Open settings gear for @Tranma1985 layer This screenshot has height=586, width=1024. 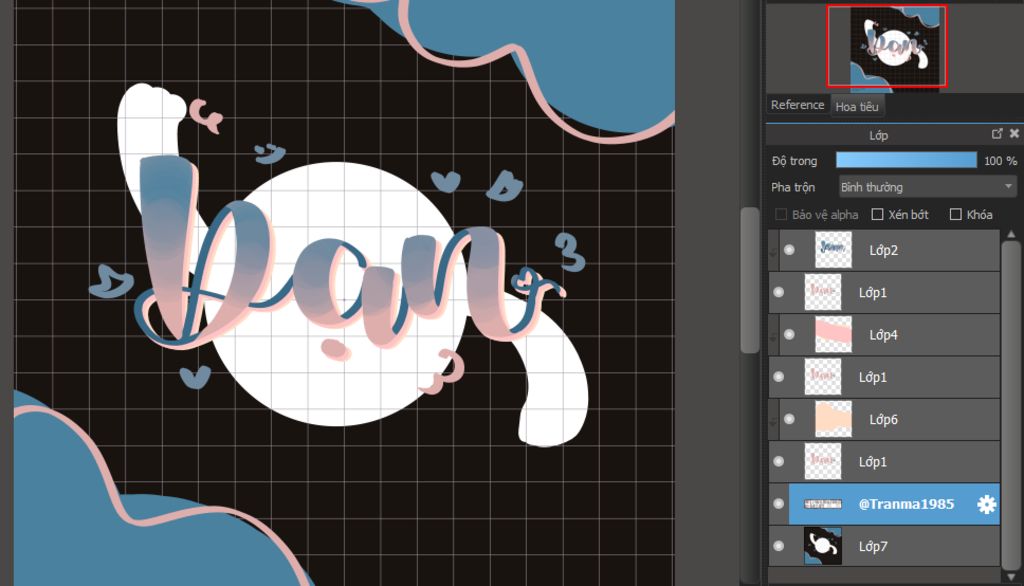[x=986, y=504]
